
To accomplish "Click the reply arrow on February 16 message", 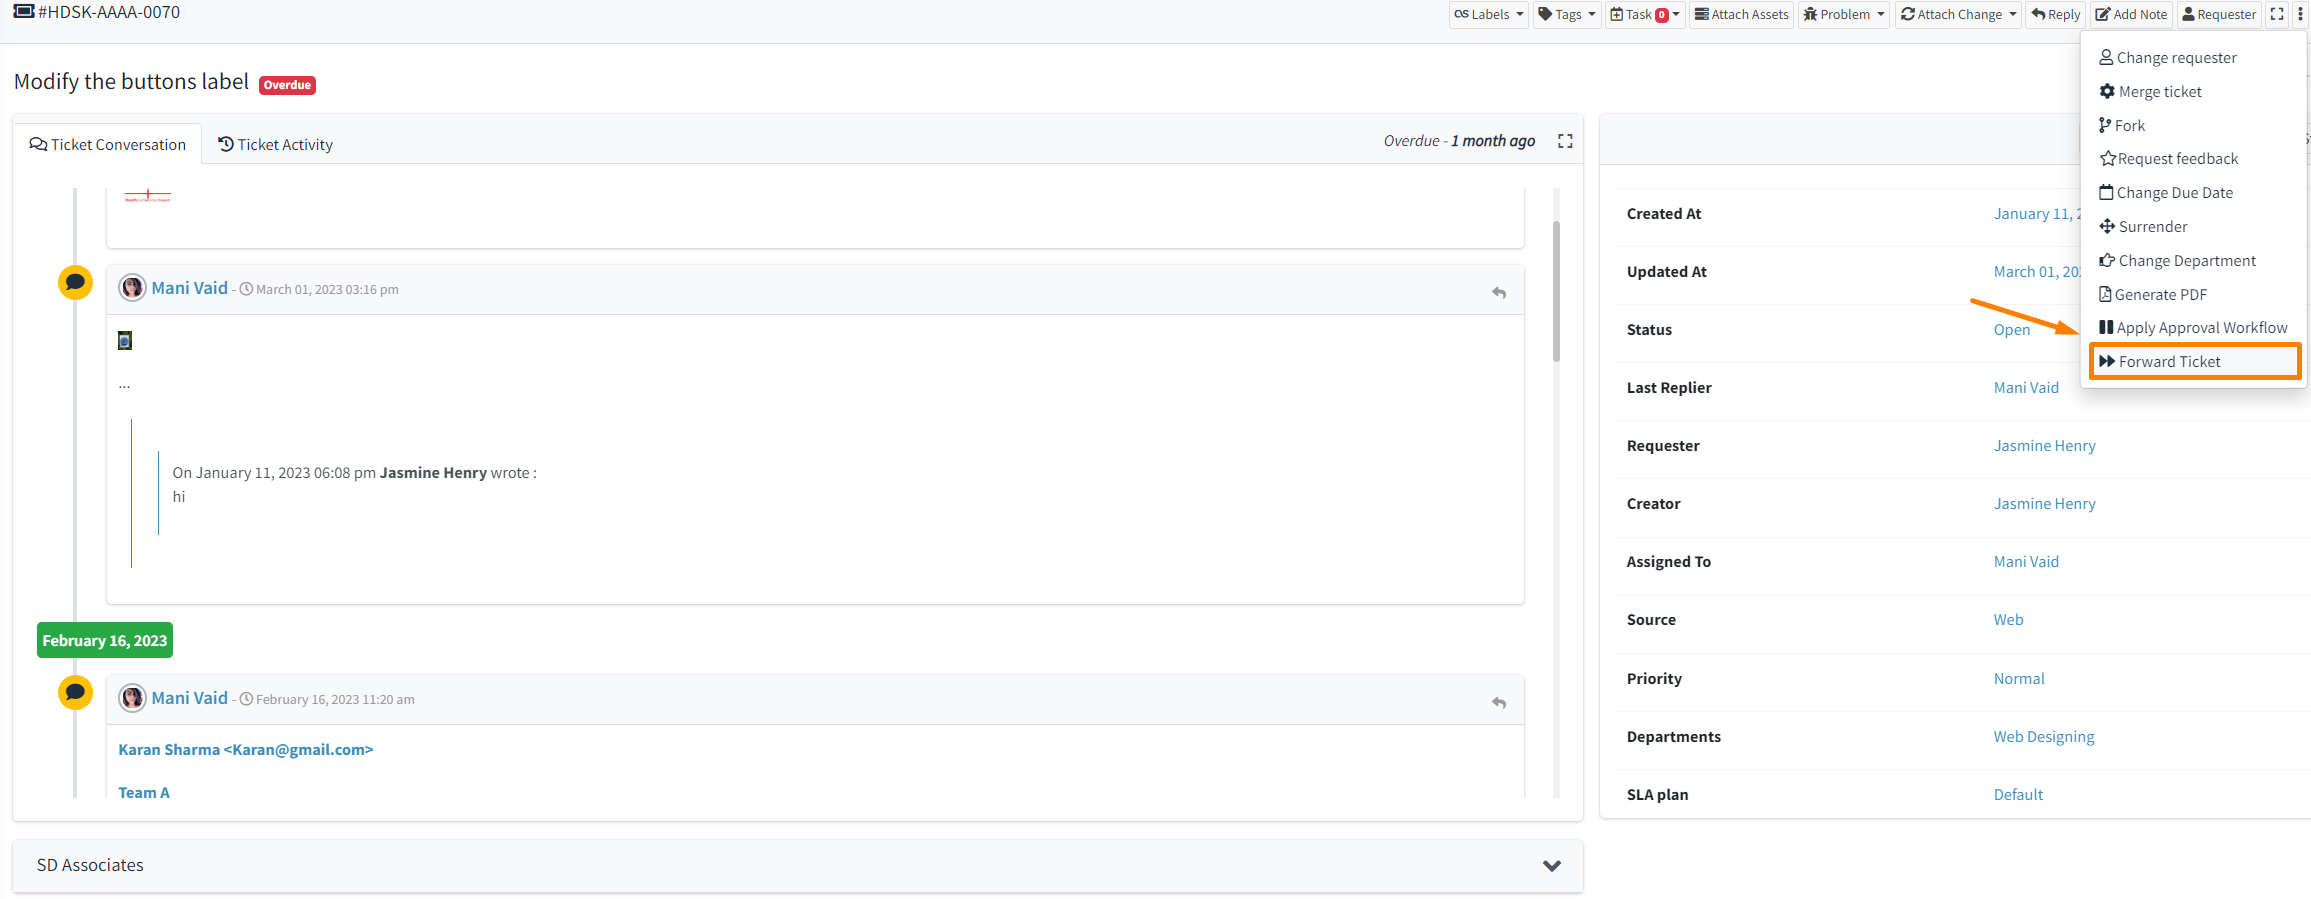I will tap(1498, 702).
